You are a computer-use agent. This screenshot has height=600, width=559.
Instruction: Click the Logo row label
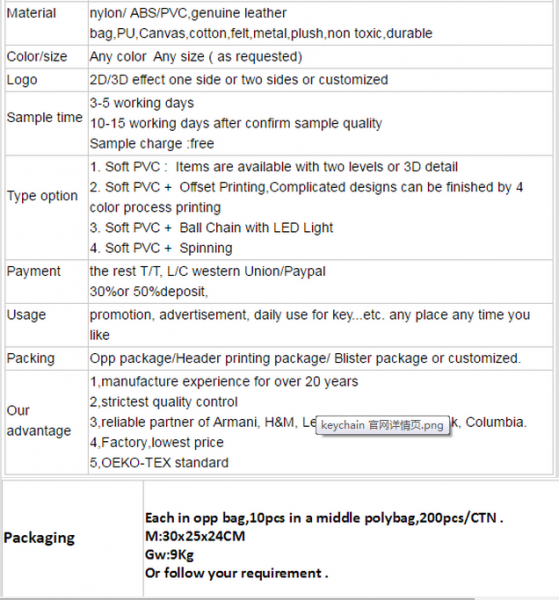coord(22,80)
